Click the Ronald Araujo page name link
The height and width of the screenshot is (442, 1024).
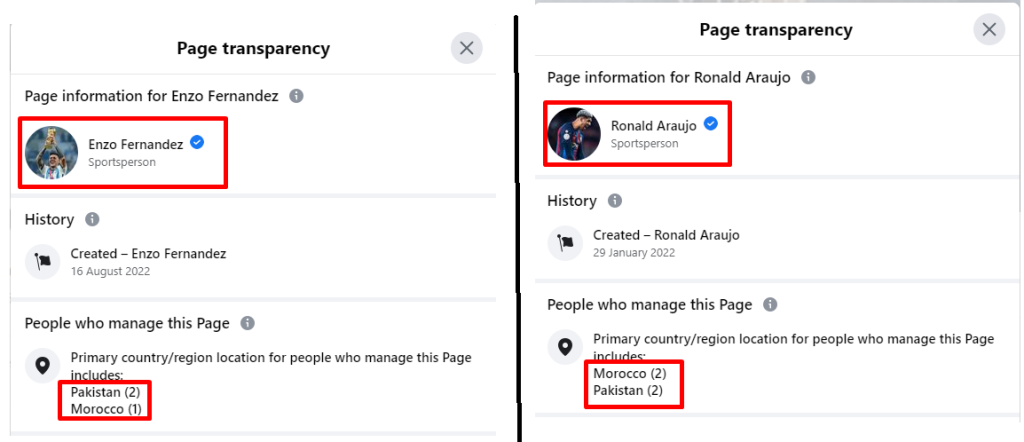point(654,125)
